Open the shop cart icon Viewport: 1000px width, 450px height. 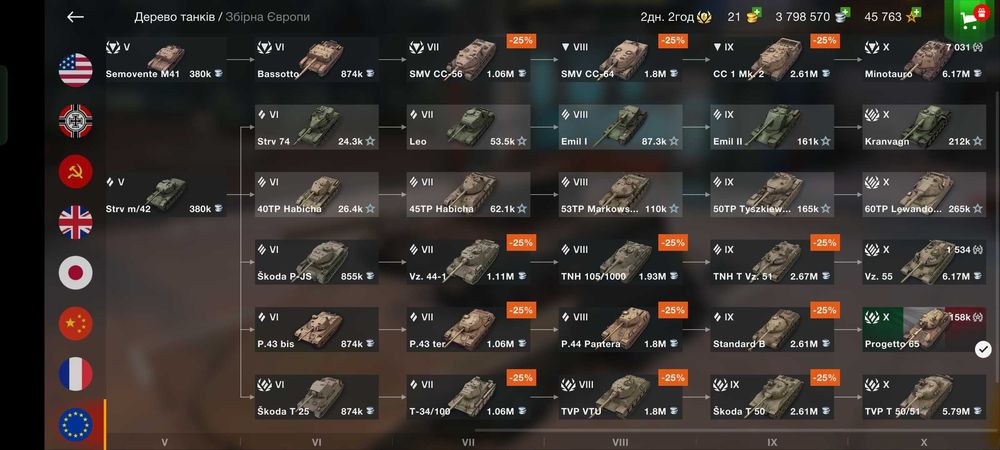972,20
